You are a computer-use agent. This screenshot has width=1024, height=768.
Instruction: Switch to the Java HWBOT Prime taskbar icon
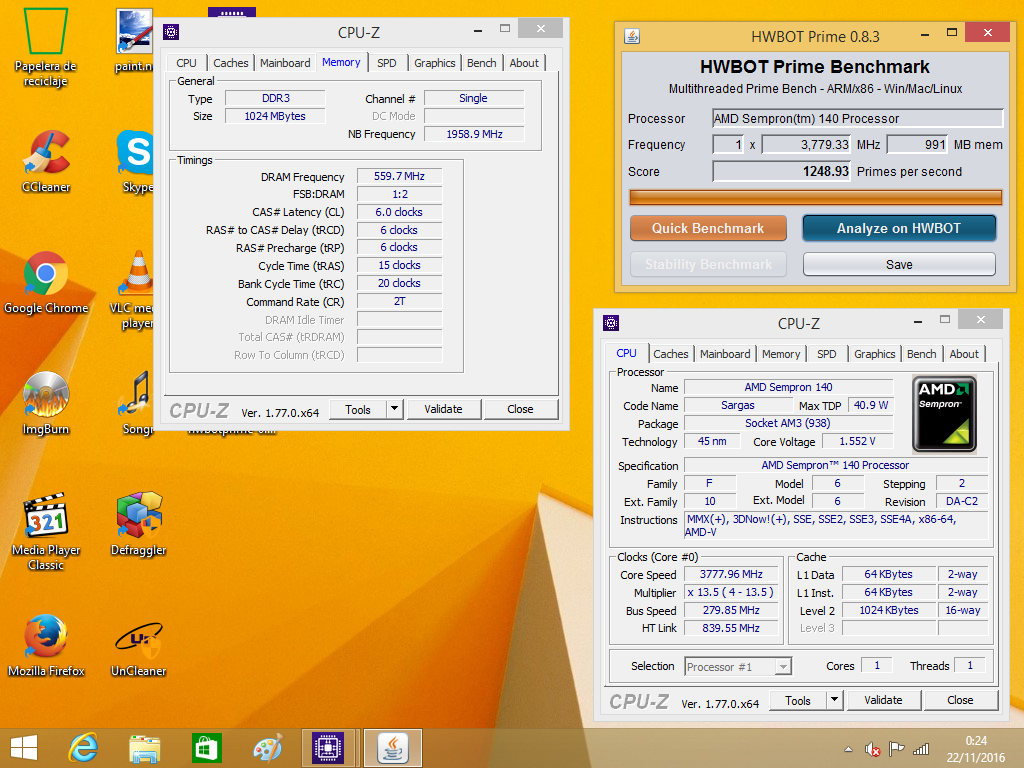pyautogui.click(x=392, y=748)
